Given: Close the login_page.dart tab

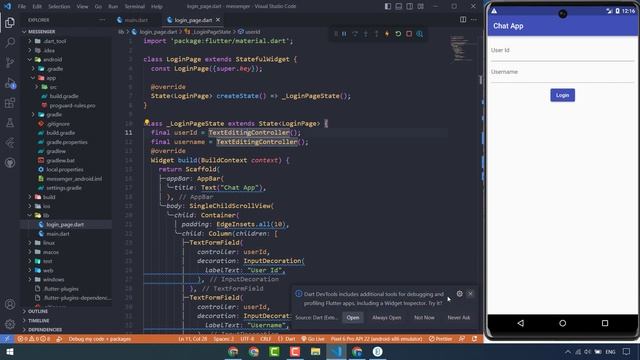Looking at the screenshot, I should 218,20.
